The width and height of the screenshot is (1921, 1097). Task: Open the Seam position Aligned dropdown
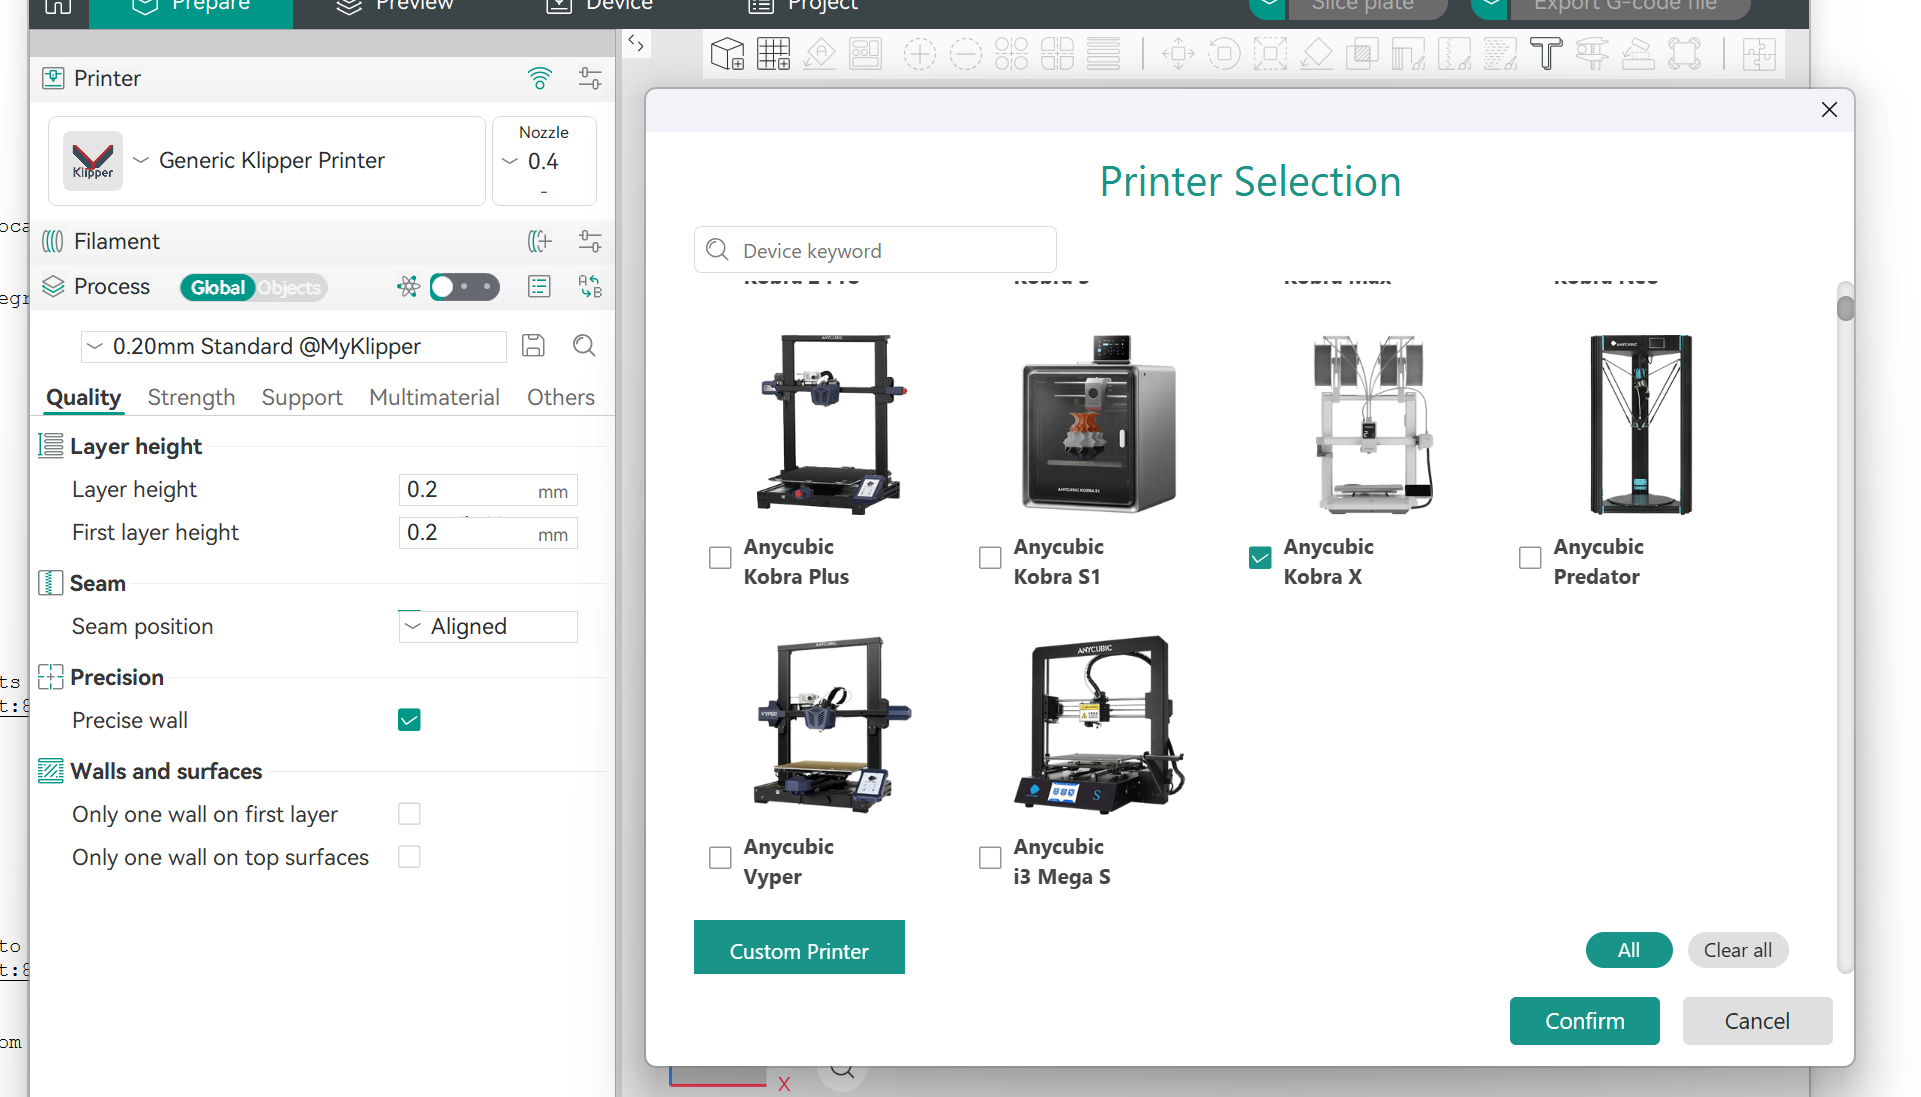488,627
